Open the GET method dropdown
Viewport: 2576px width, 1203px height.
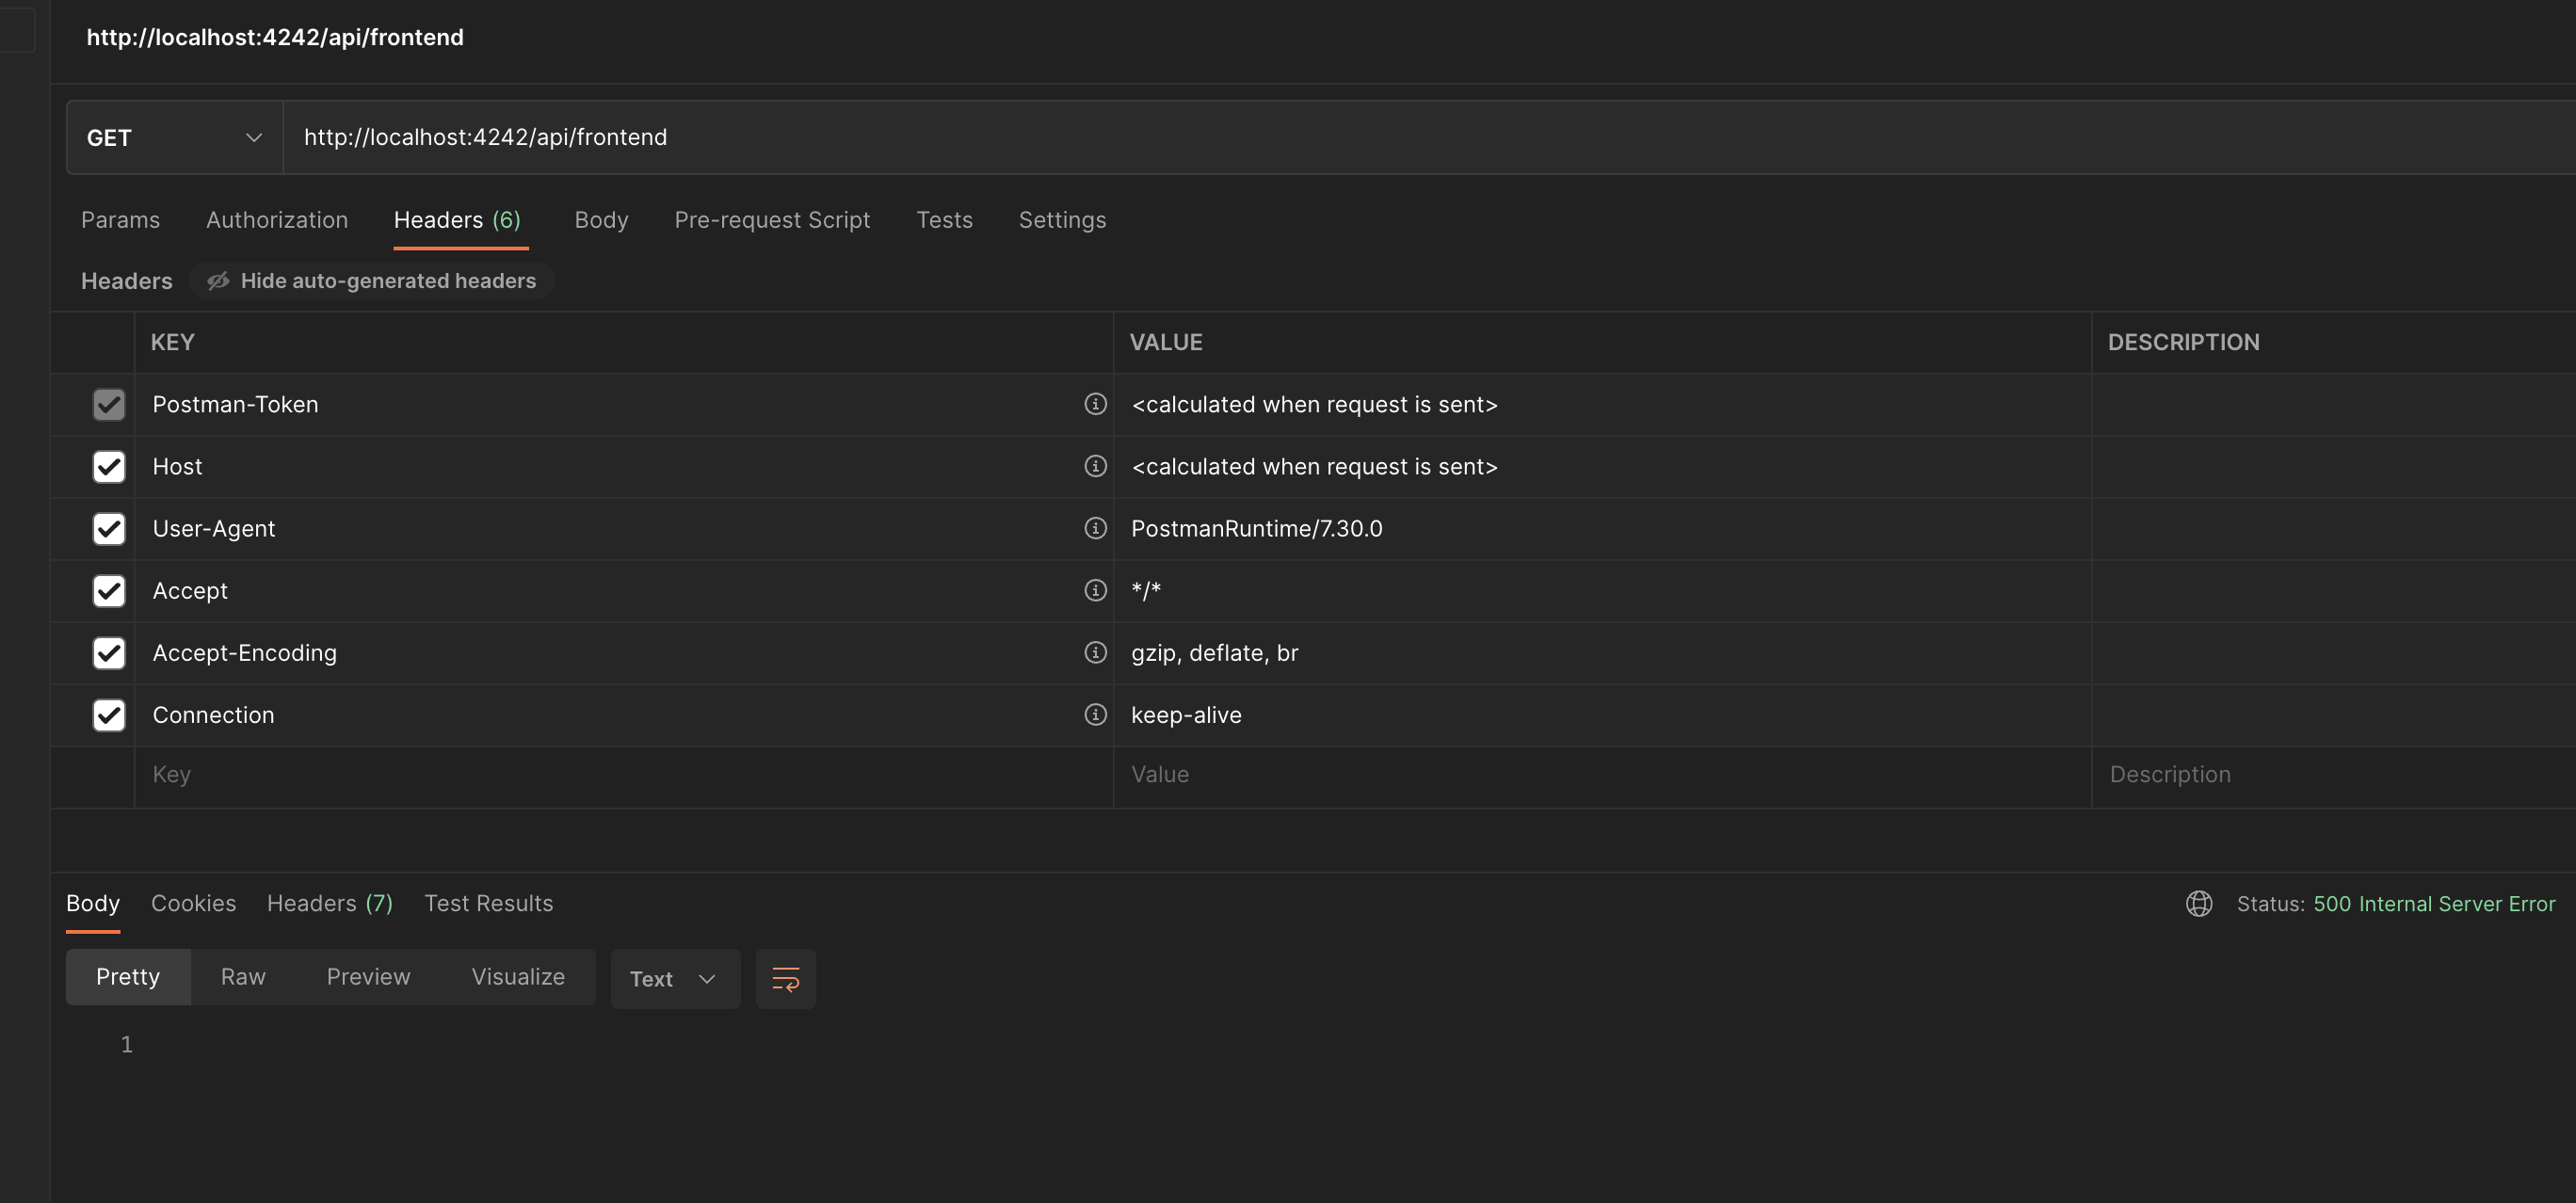coord(175,137)
